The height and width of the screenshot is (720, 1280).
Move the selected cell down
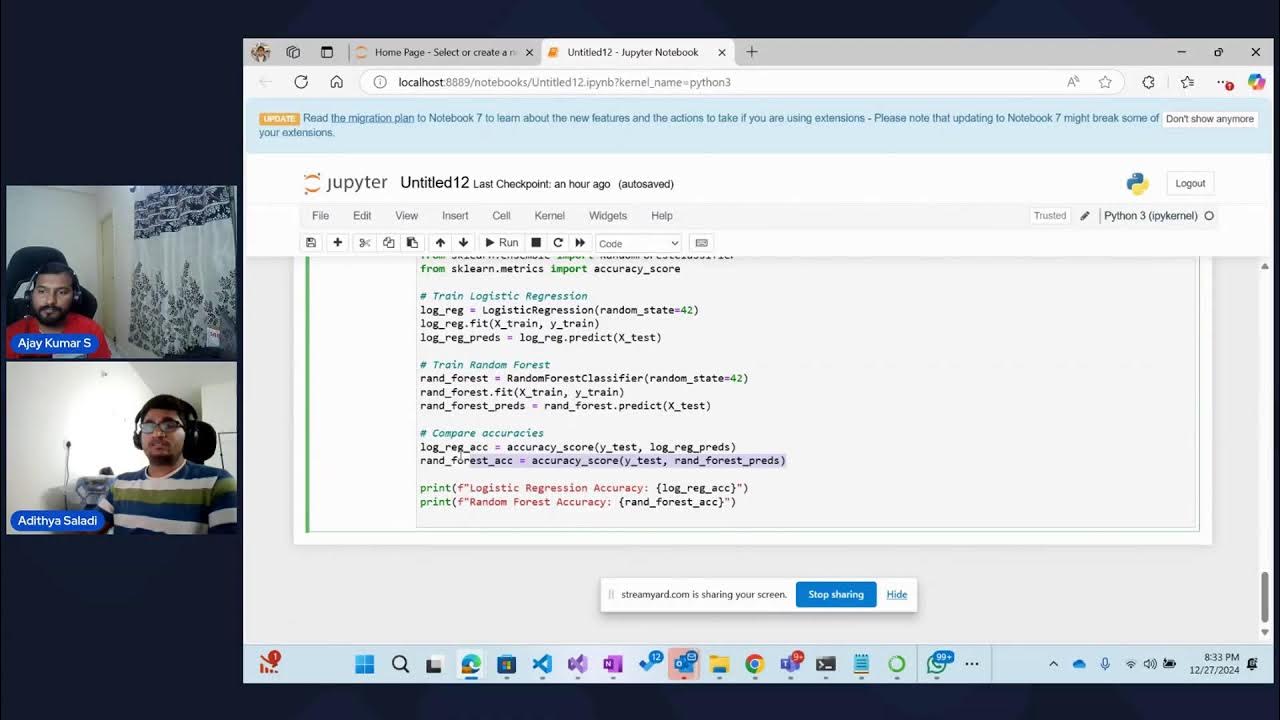point(463,243)
